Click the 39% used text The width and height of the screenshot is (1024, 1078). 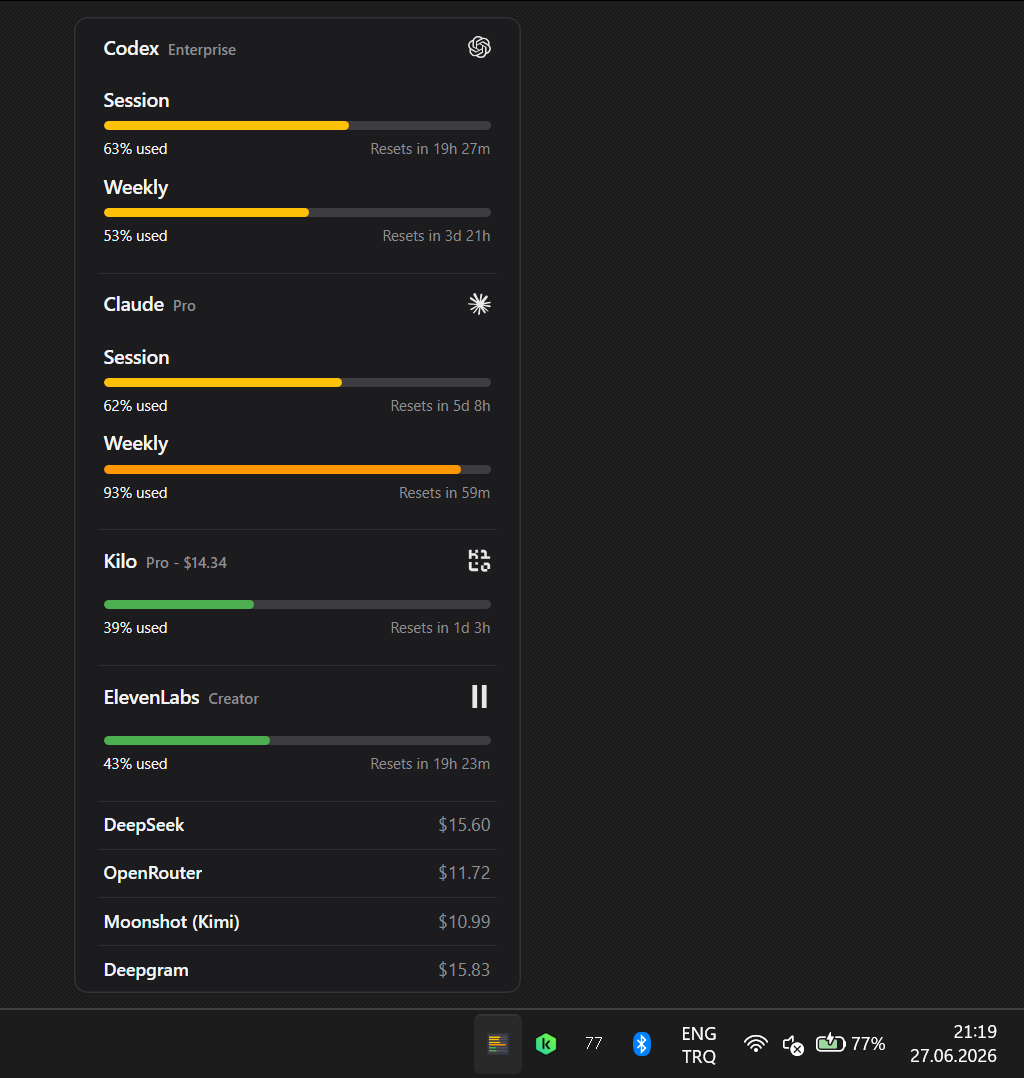point(135,628)
